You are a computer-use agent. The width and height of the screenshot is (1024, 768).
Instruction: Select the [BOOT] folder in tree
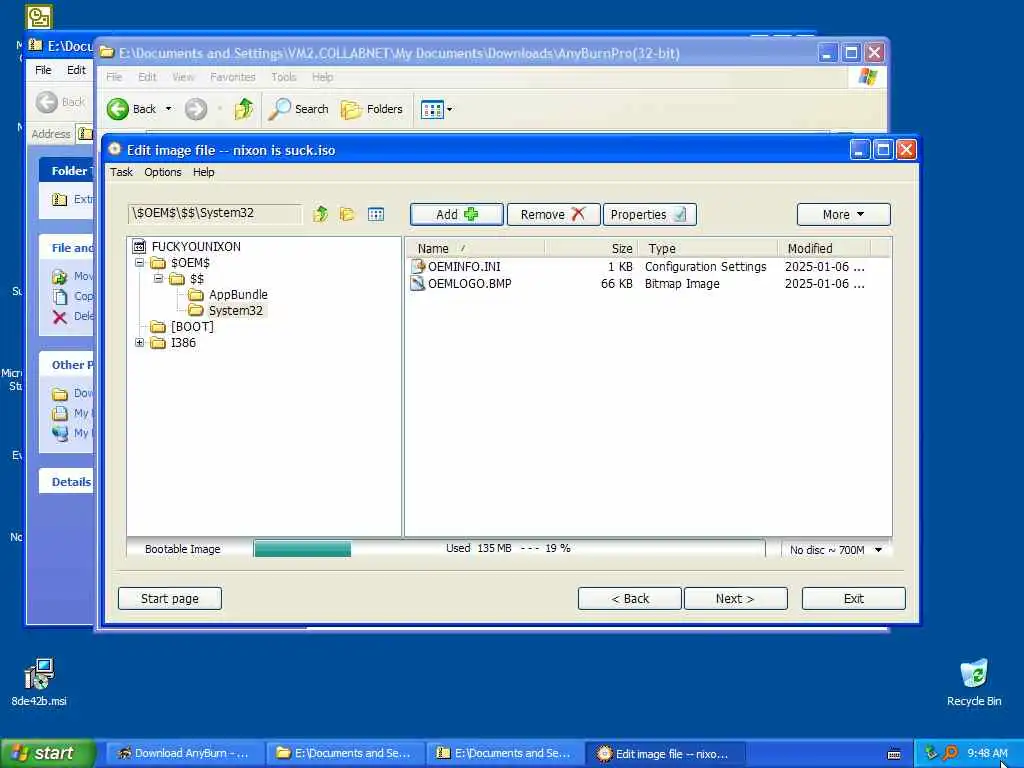(x=192, y=327)
